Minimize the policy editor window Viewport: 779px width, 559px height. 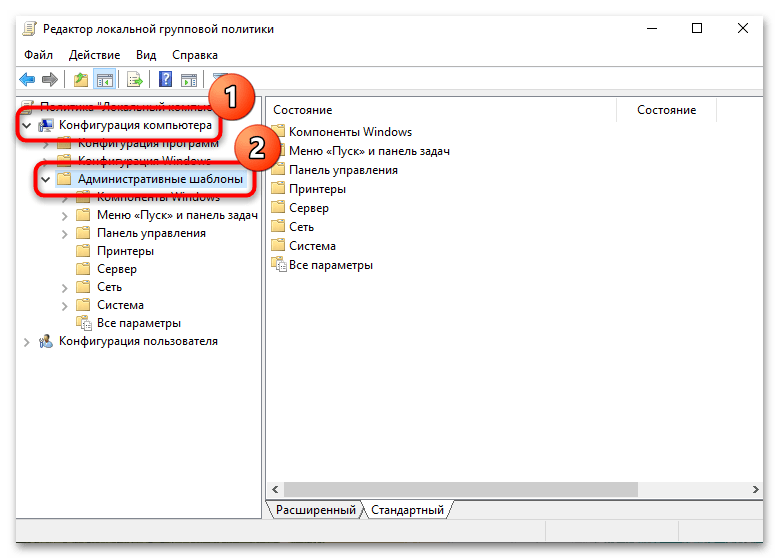(652, 29)
